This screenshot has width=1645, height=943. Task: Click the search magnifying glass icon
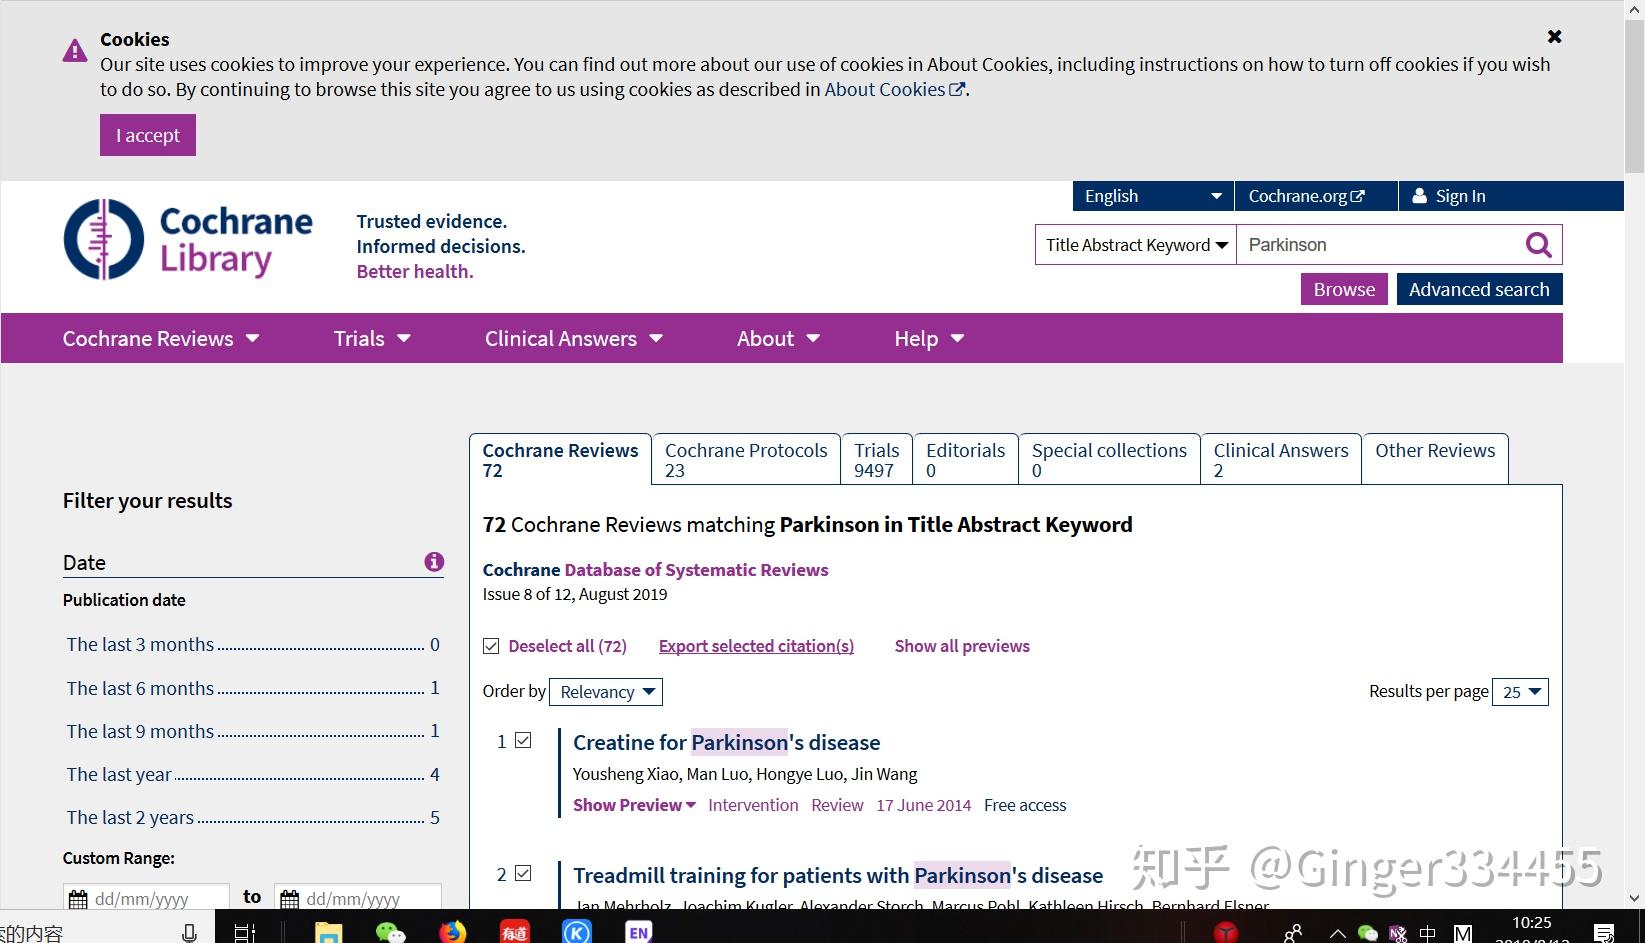[1538, 244]
